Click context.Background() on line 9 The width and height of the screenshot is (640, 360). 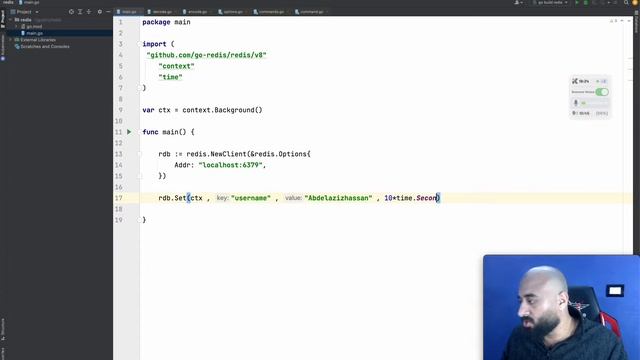(222, 110)
